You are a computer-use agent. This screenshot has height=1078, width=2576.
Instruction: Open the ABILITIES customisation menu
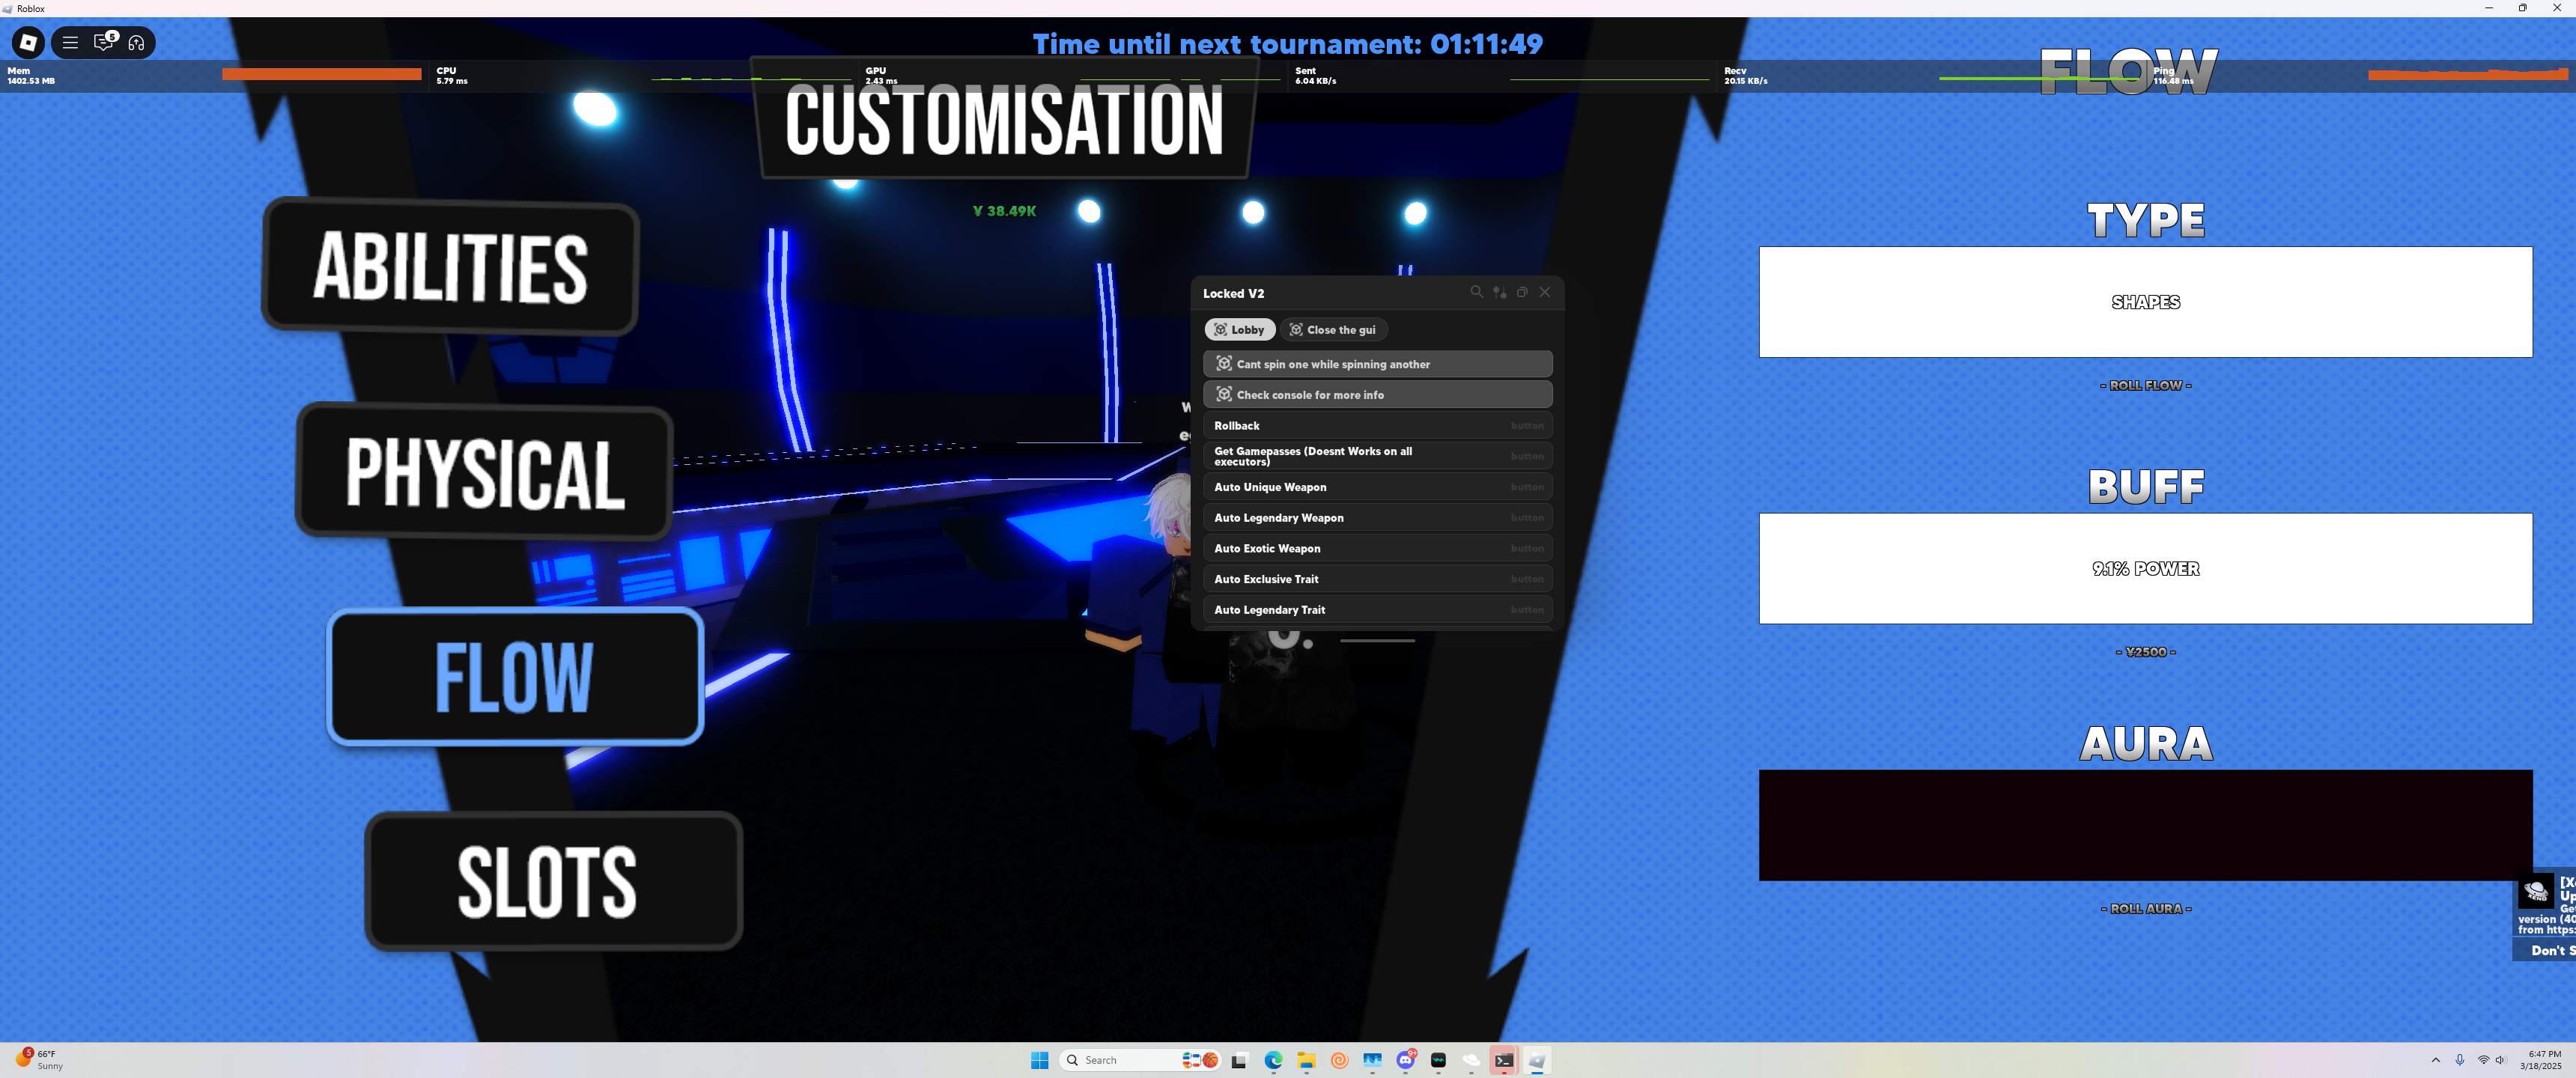450,266
